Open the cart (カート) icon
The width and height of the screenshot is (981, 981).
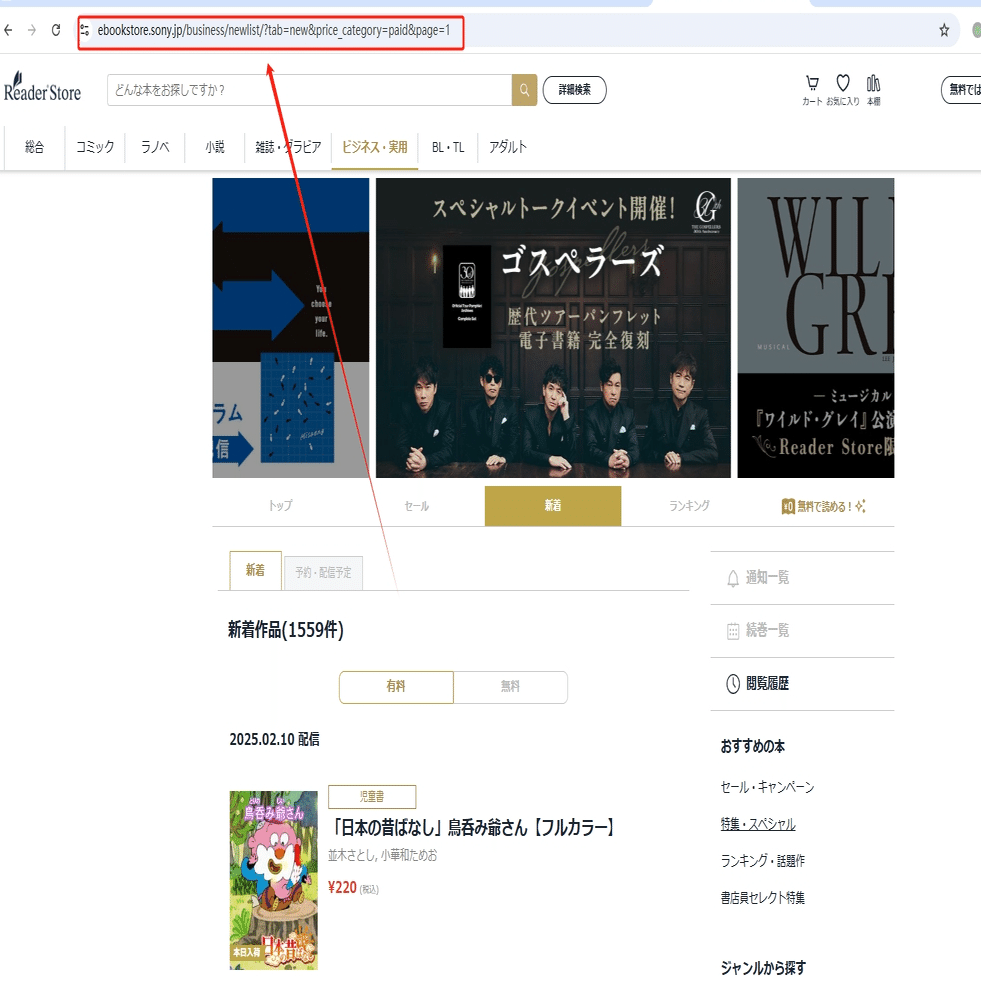point(812,90)
